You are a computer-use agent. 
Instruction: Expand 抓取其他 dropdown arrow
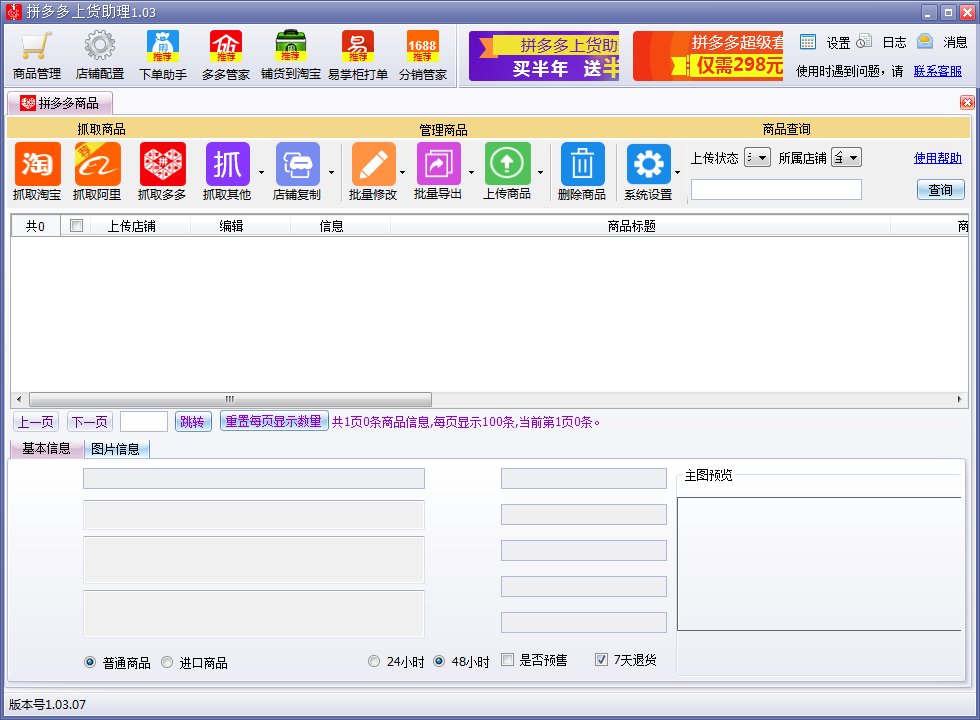point(261,172)
